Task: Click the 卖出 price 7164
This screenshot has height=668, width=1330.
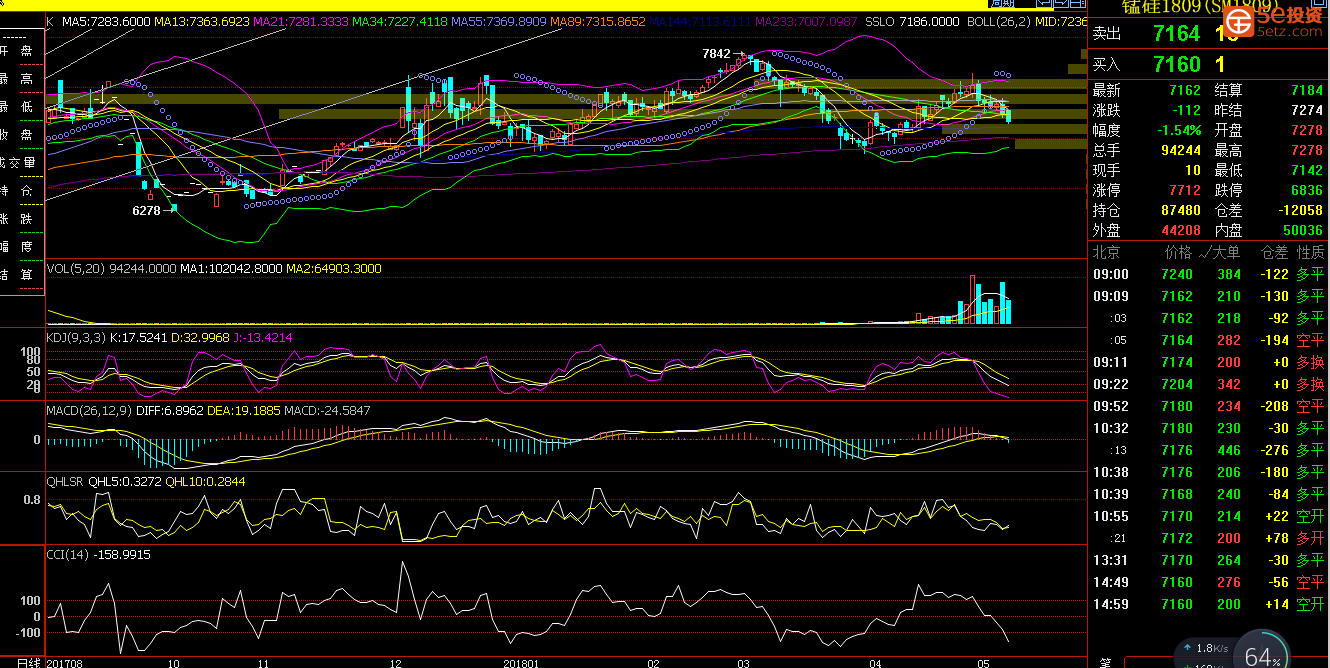Action: pyautogui.click(x=1176, y=33)
